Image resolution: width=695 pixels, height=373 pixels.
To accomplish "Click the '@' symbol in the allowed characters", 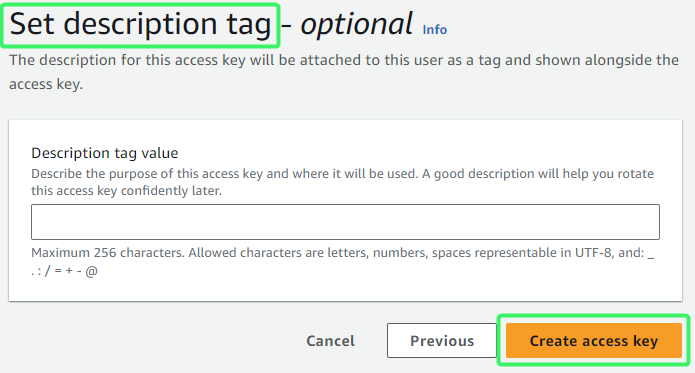I will [x=91, y=271].
